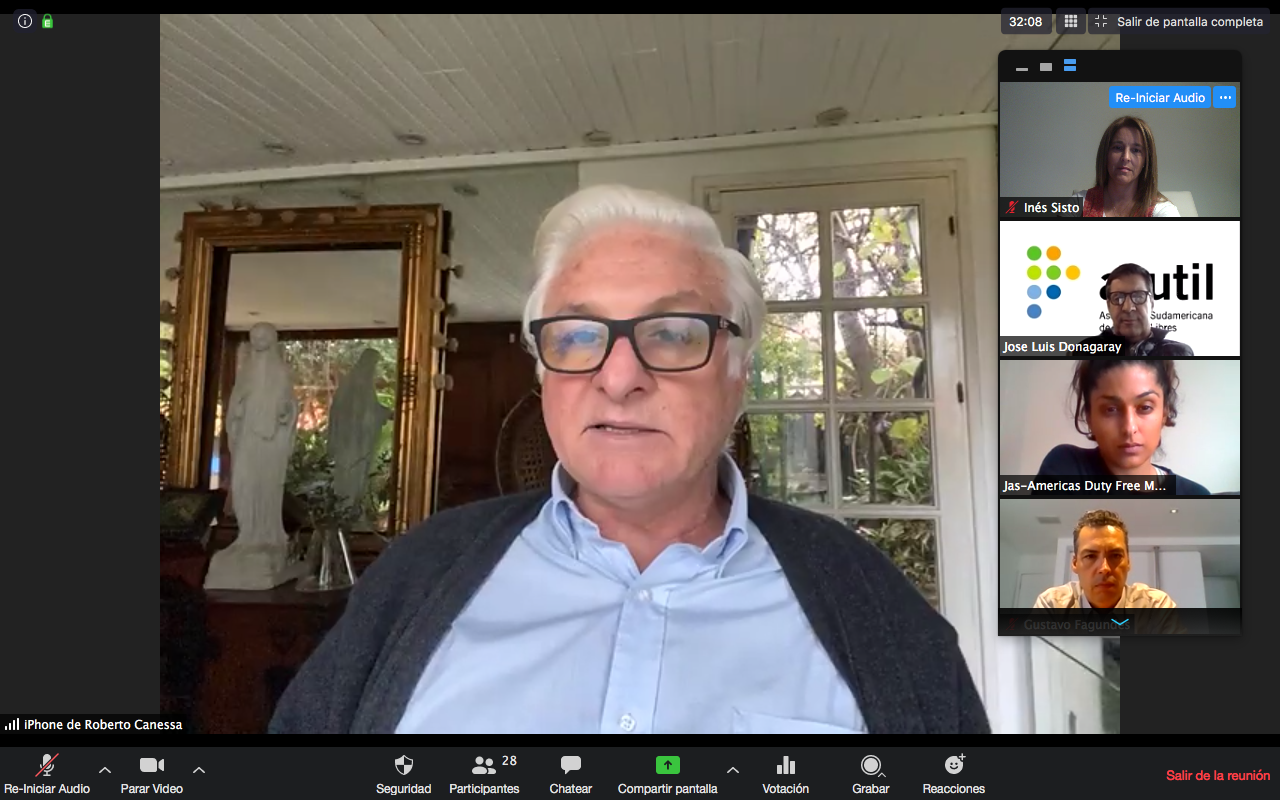Stop camera with Parar Video

click(x=152, y=766)
